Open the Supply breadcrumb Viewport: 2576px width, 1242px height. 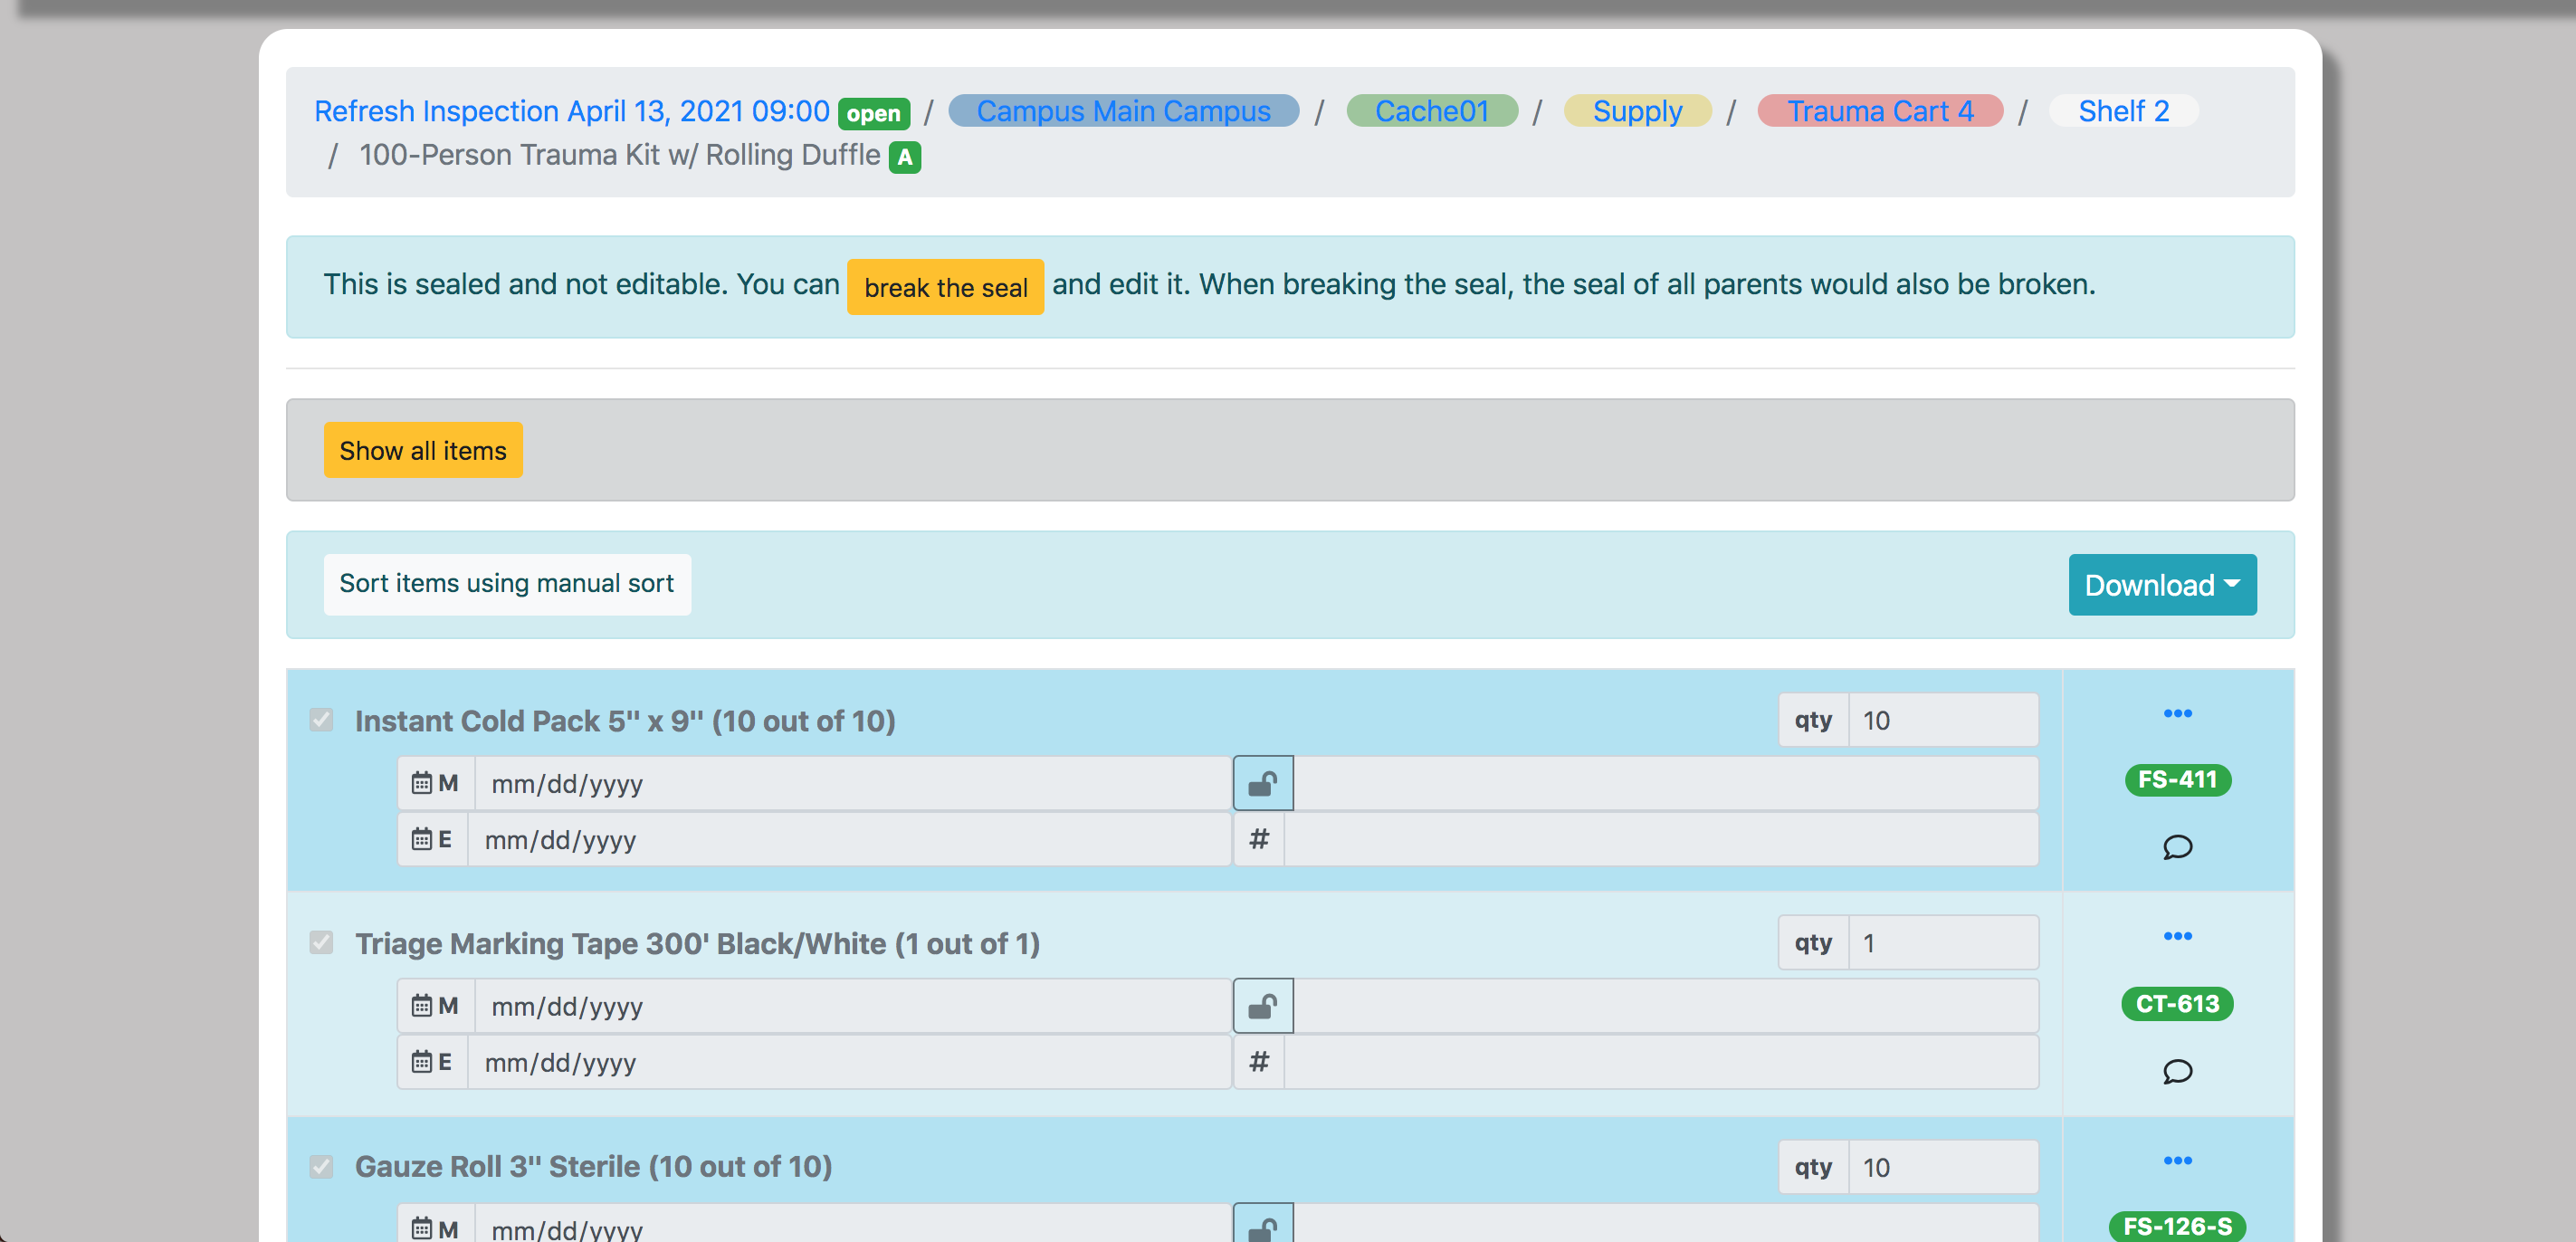click(1637, 111)
